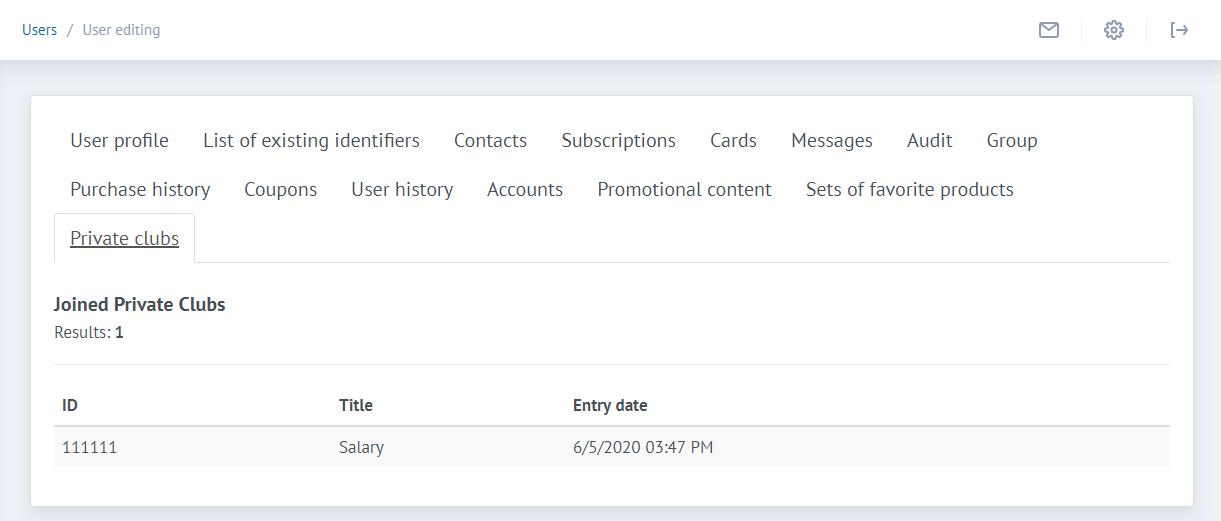The image size is (1221, 521).
Task: Go to Users breadcrumb link
Action: pyautogui.click(x=39, y=30)
